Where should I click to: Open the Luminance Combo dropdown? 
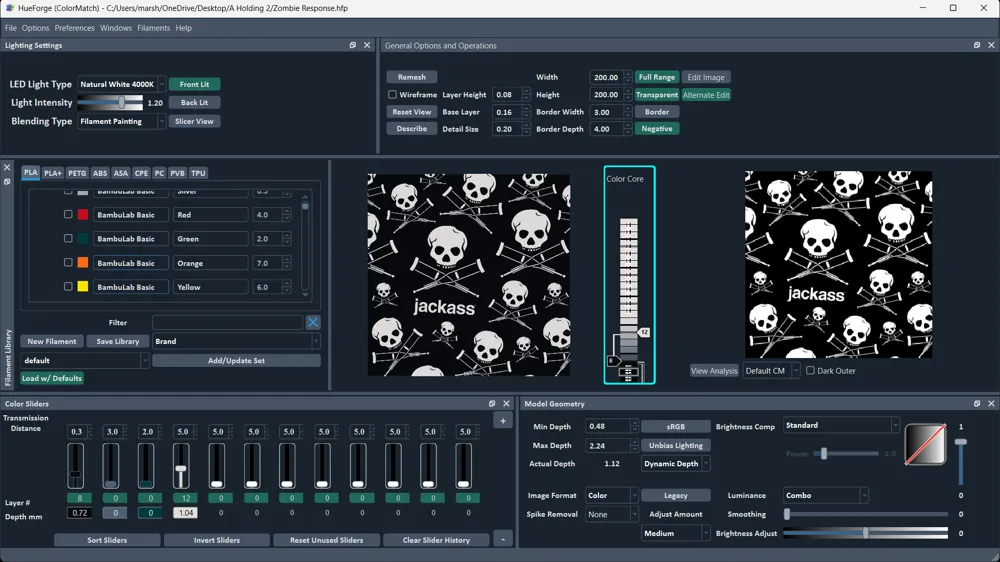point(825,495)
